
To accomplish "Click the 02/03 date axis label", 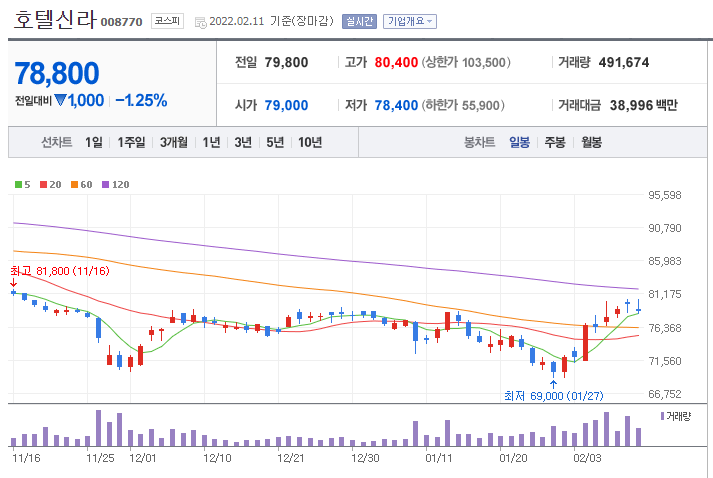I will pyautogui.click(x=587, y=458).
